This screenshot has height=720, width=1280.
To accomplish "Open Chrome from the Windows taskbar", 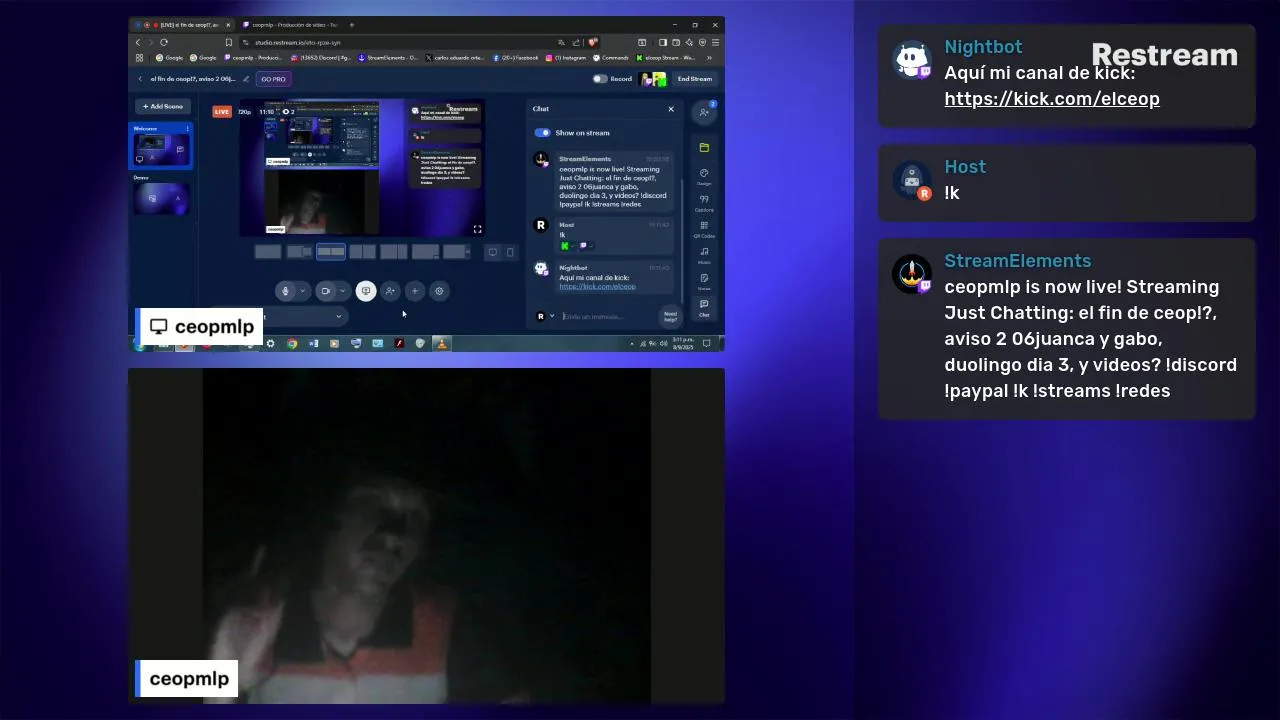I will (x=292, y=343).
